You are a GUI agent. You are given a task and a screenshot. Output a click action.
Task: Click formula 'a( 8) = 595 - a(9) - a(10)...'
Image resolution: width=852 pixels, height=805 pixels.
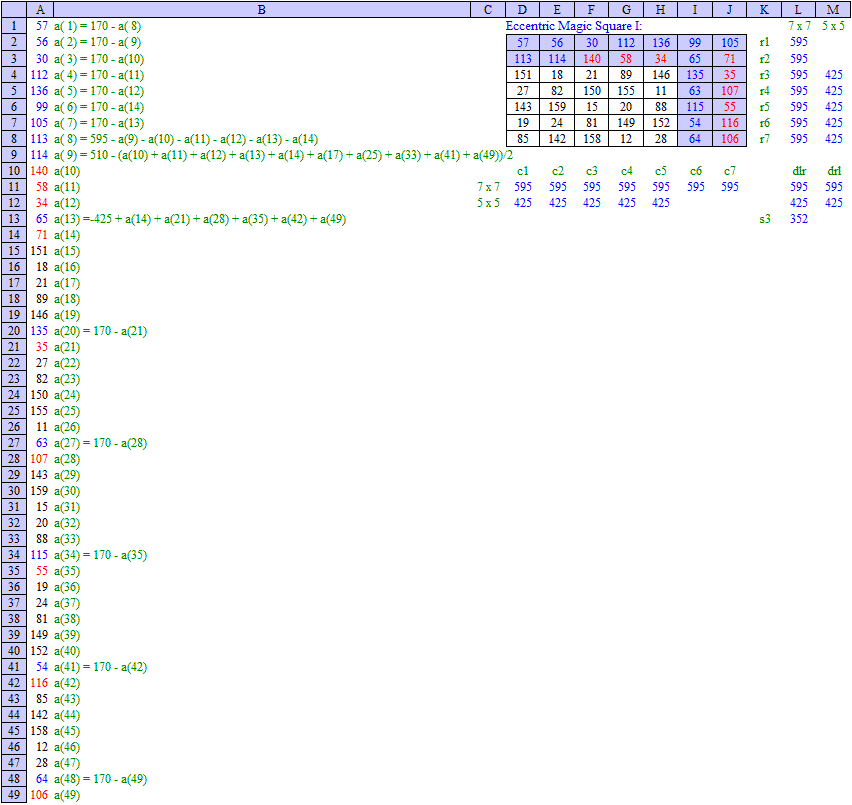186,139
